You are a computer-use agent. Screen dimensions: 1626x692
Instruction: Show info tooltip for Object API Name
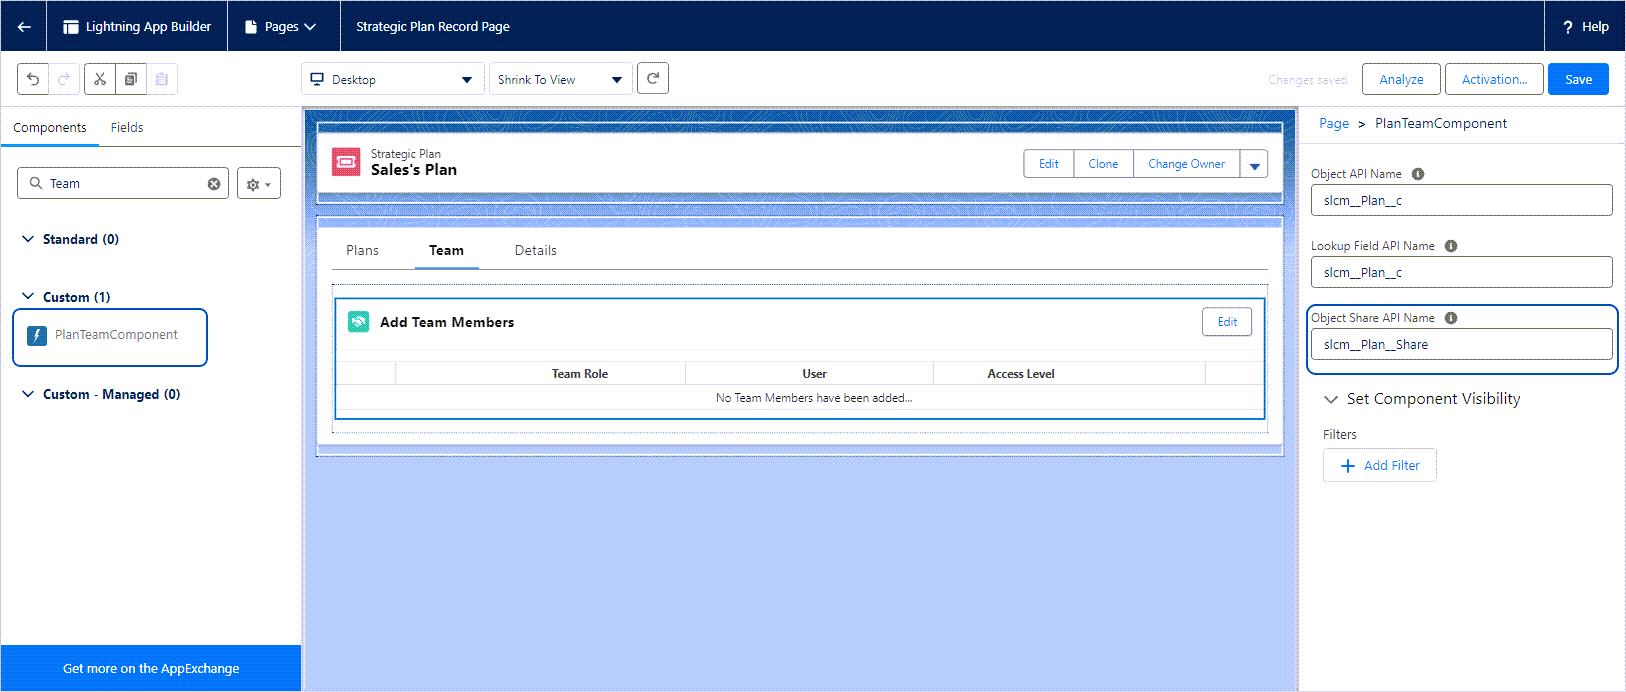(1418, 174)
